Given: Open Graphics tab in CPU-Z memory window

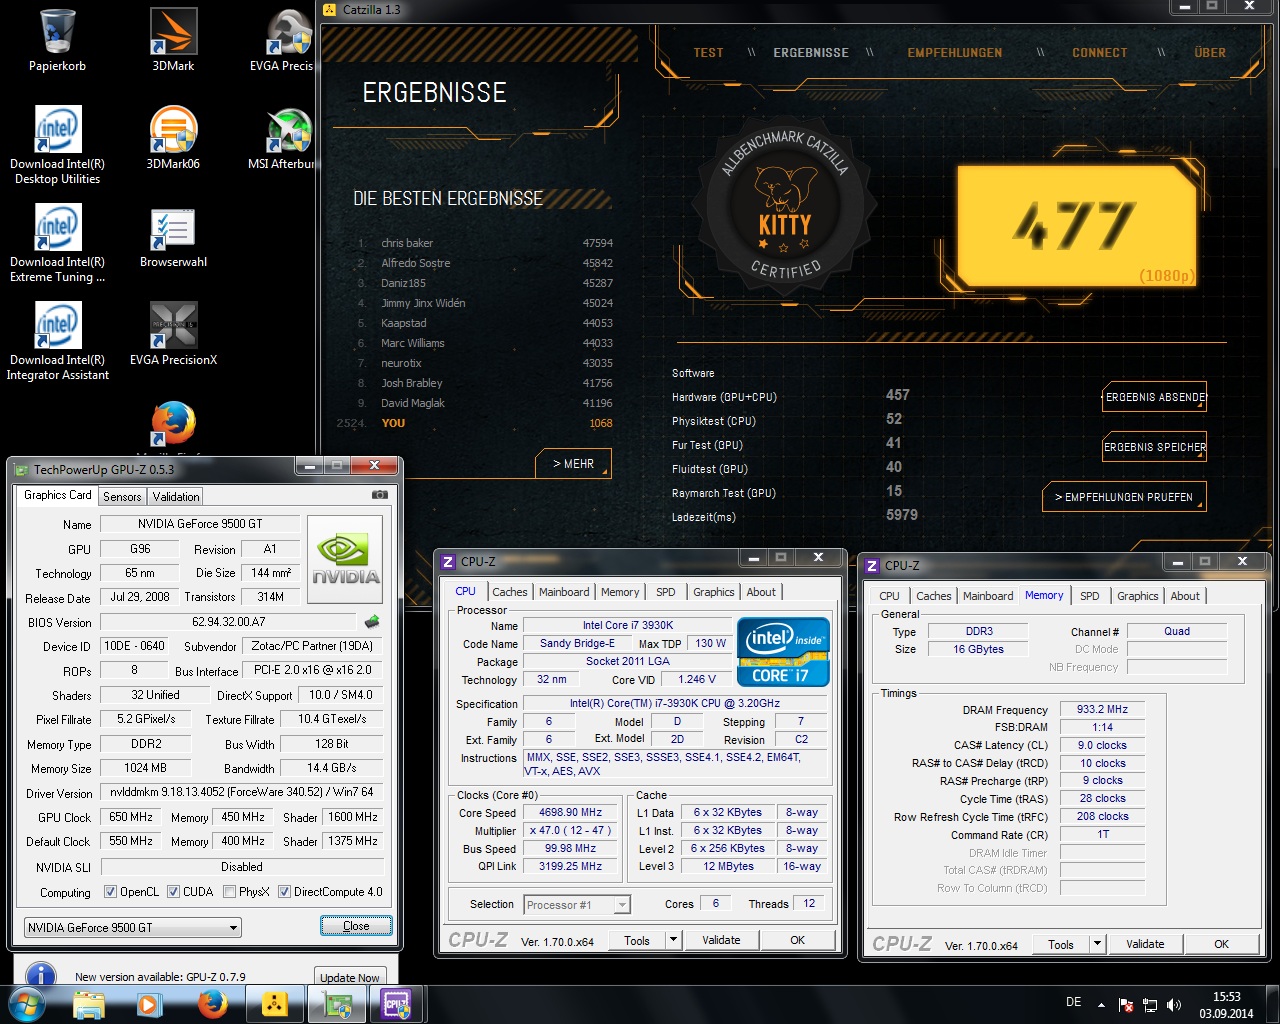Looking at the screenshot, I should 1138,596.
